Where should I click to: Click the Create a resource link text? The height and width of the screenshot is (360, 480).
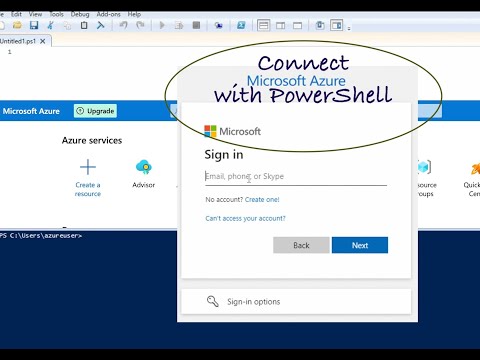click(x=88, y=189)
